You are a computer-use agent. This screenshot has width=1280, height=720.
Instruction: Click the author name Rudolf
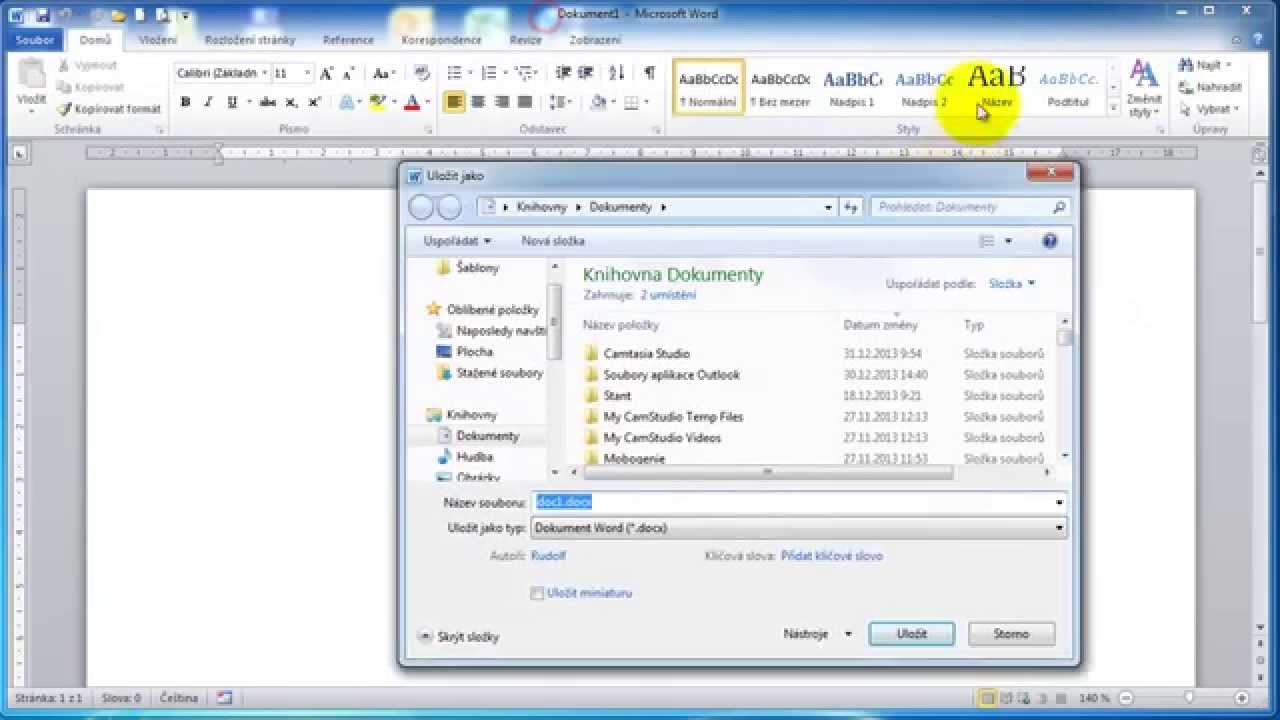(x=549, y=556)
